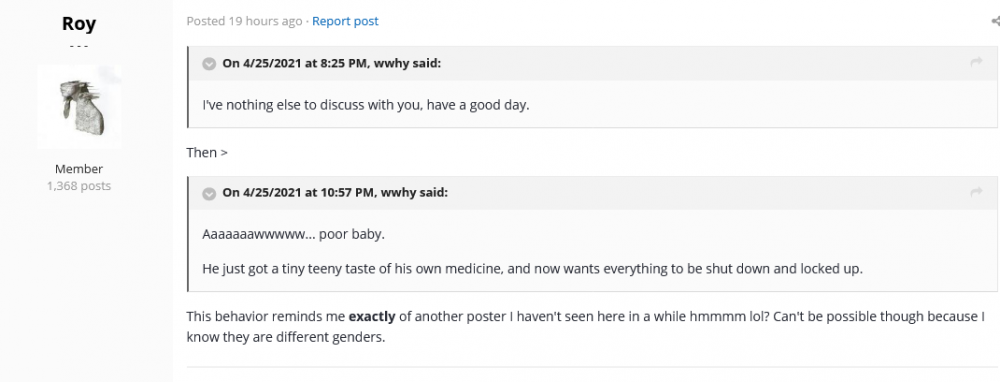Click the Report post link

pyautogui.click(x=345, y=21)
